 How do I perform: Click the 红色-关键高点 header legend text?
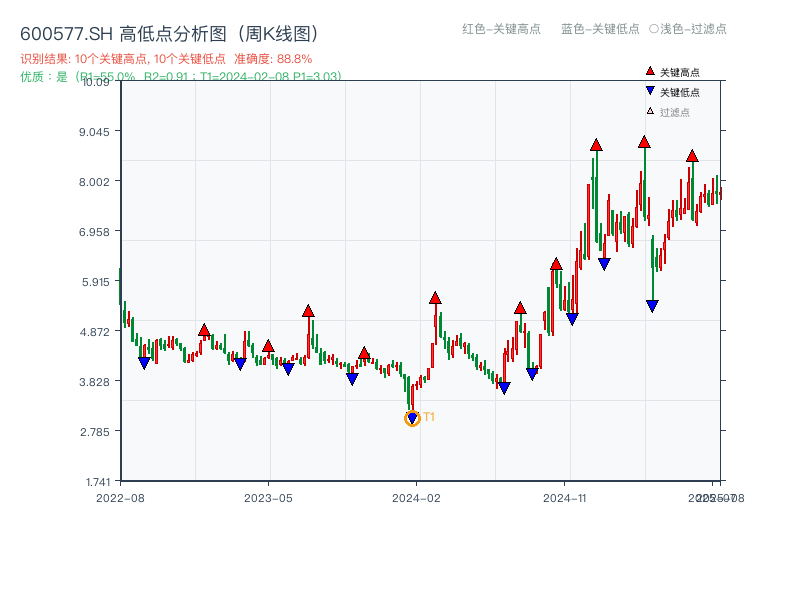click(x=501, y=29)
